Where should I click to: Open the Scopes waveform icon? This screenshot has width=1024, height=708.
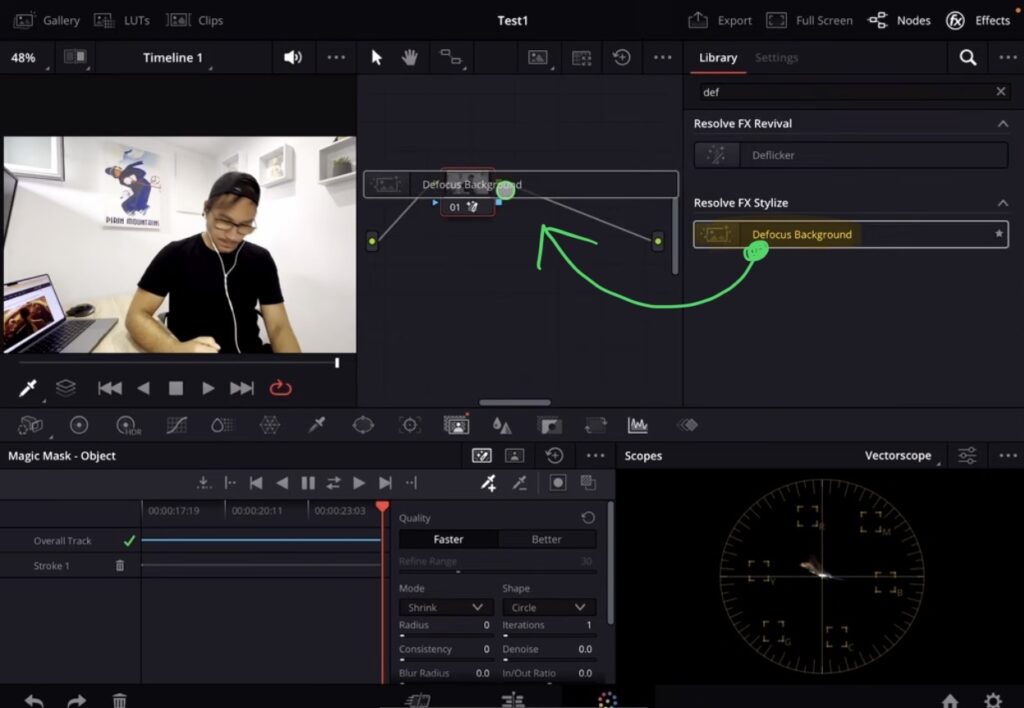click(637, 424)
